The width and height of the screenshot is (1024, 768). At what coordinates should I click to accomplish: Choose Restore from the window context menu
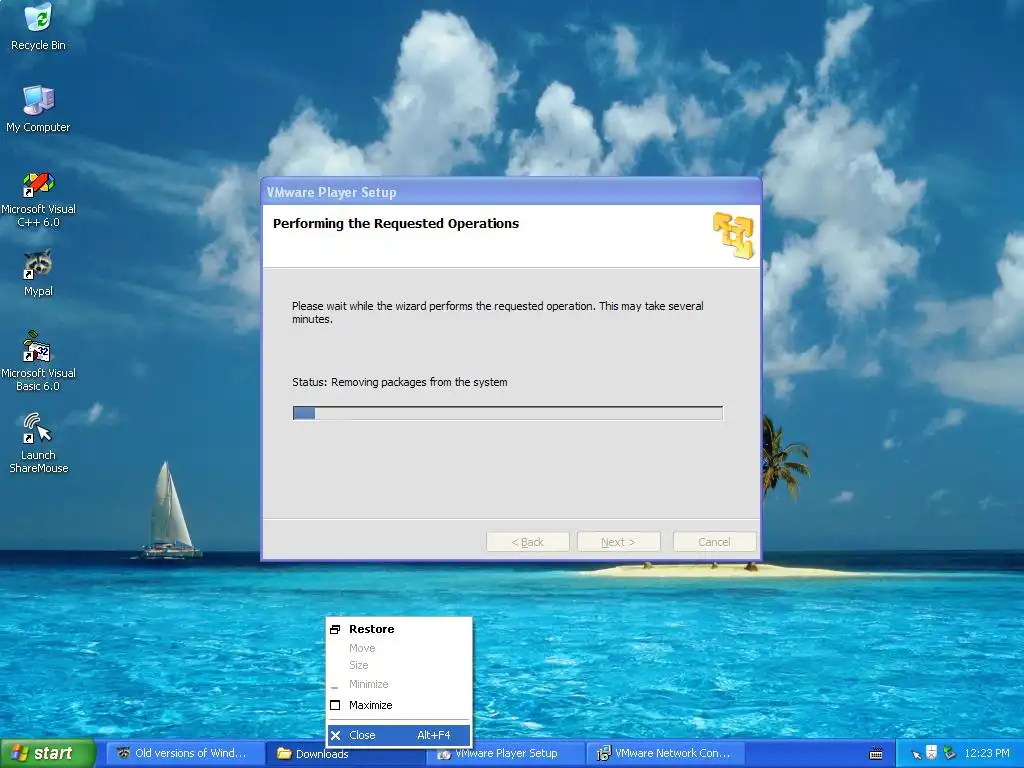[398, 629]
